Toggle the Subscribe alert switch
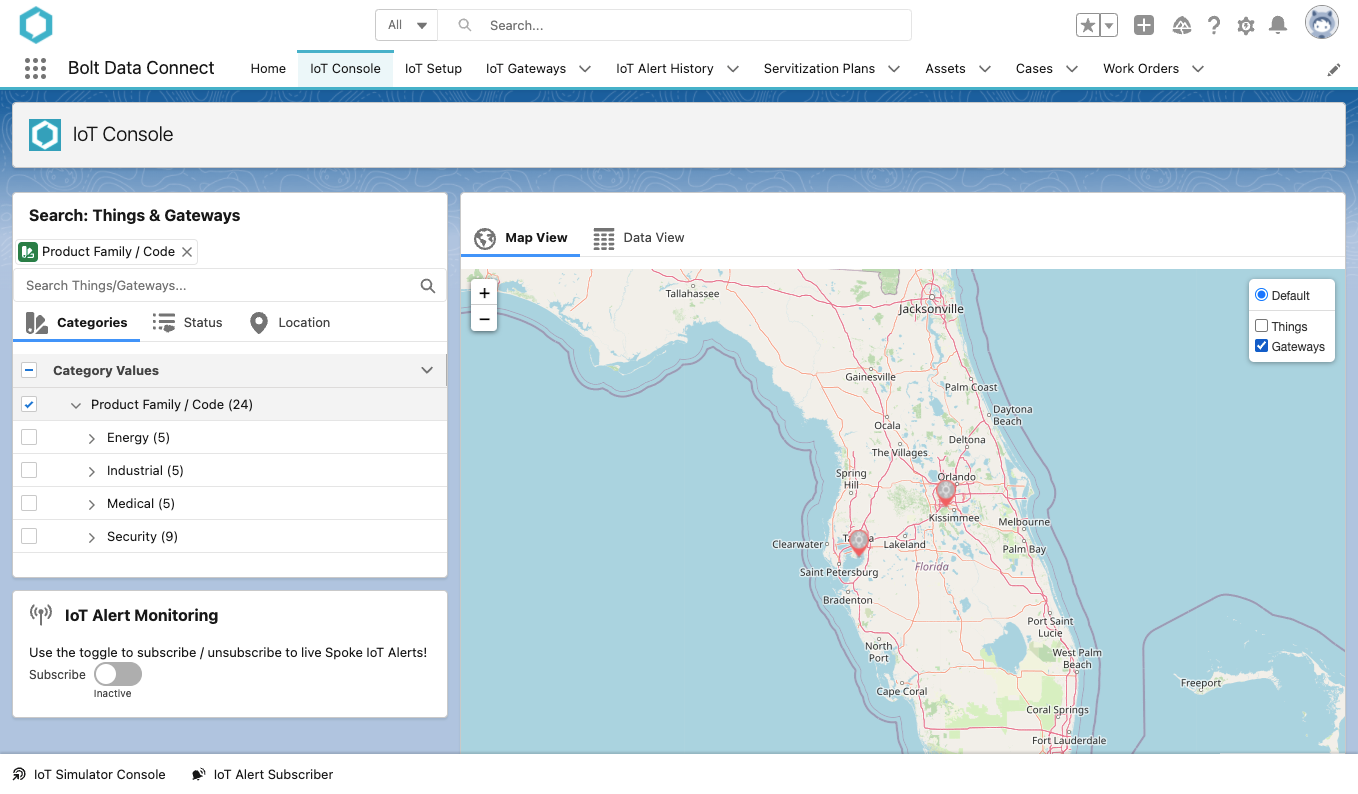Screen dimensions: 1358x794 [118, 674]
